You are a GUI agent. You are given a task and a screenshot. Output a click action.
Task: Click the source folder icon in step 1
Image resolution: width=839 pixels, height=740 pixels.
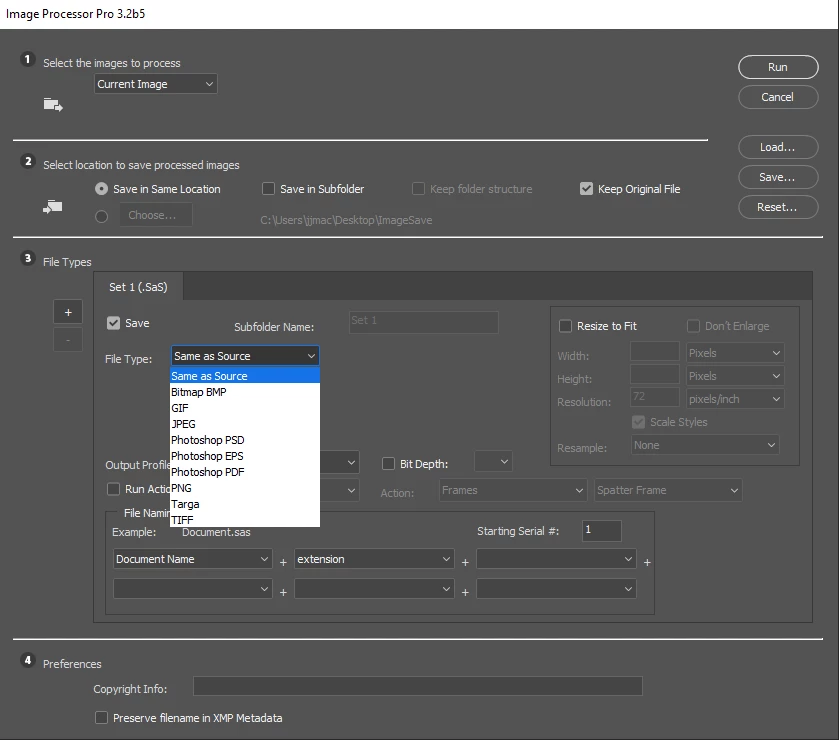[53, 105]
